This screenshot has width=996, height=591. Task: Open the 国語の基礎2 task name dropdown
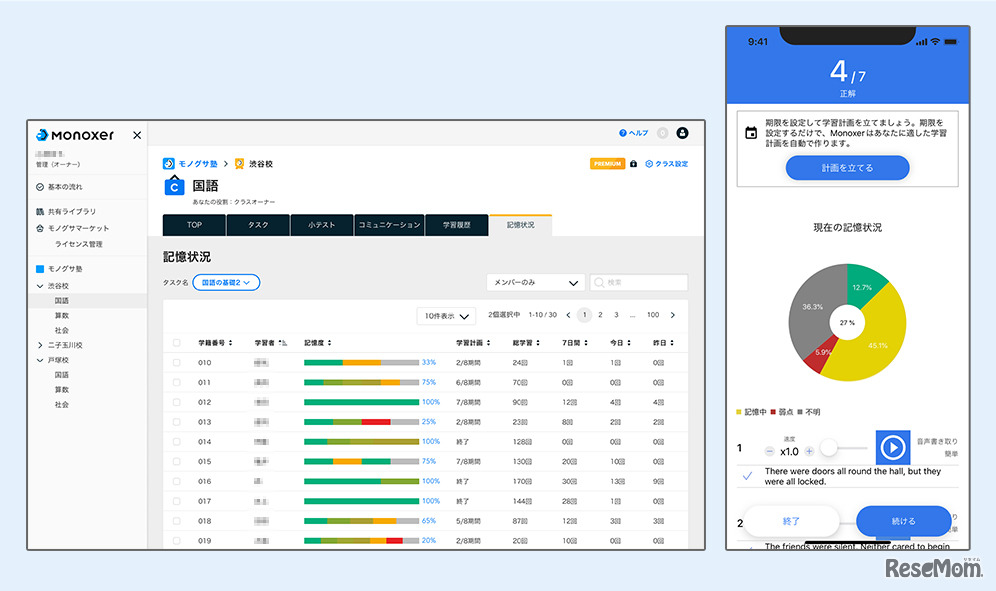click(226, 283)
